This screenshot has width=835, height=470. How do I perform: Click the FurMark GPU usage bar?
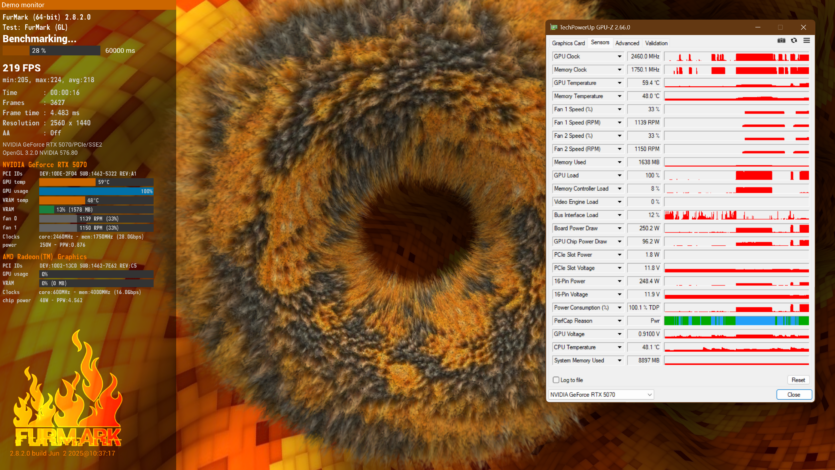pyautogui.click(x=96, y=191)
